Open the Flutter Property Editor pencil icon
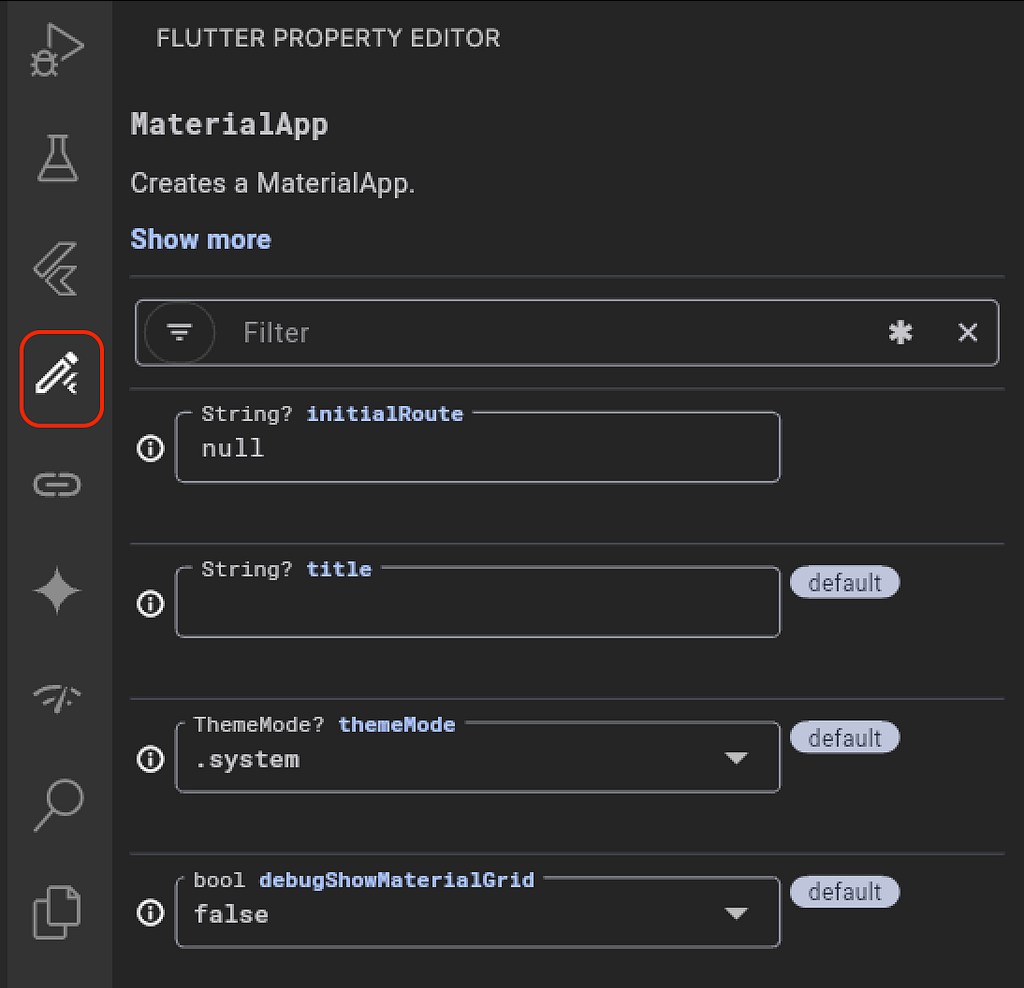Screen dimensions: 1024x988 coord(60,377)
